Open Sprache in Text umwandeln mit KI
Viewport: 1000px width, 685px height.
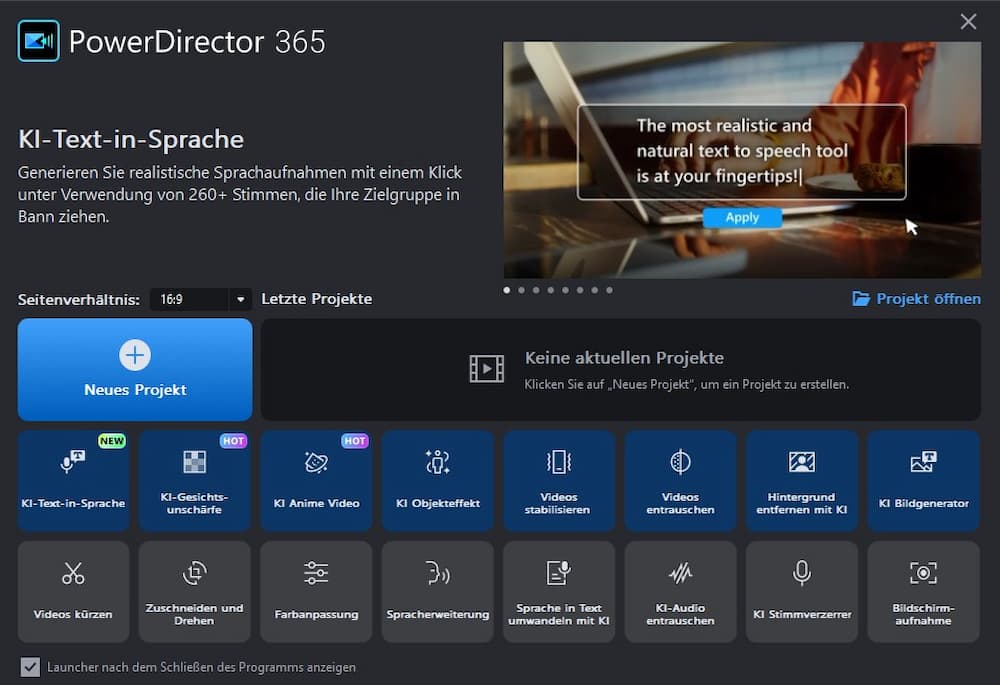(559, 591)
